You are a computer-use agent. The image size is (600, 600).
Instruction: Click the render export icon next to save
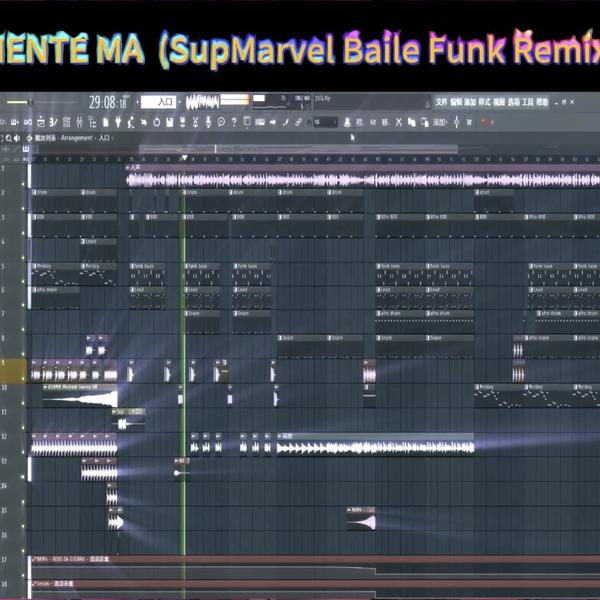[x=183, y=122]
